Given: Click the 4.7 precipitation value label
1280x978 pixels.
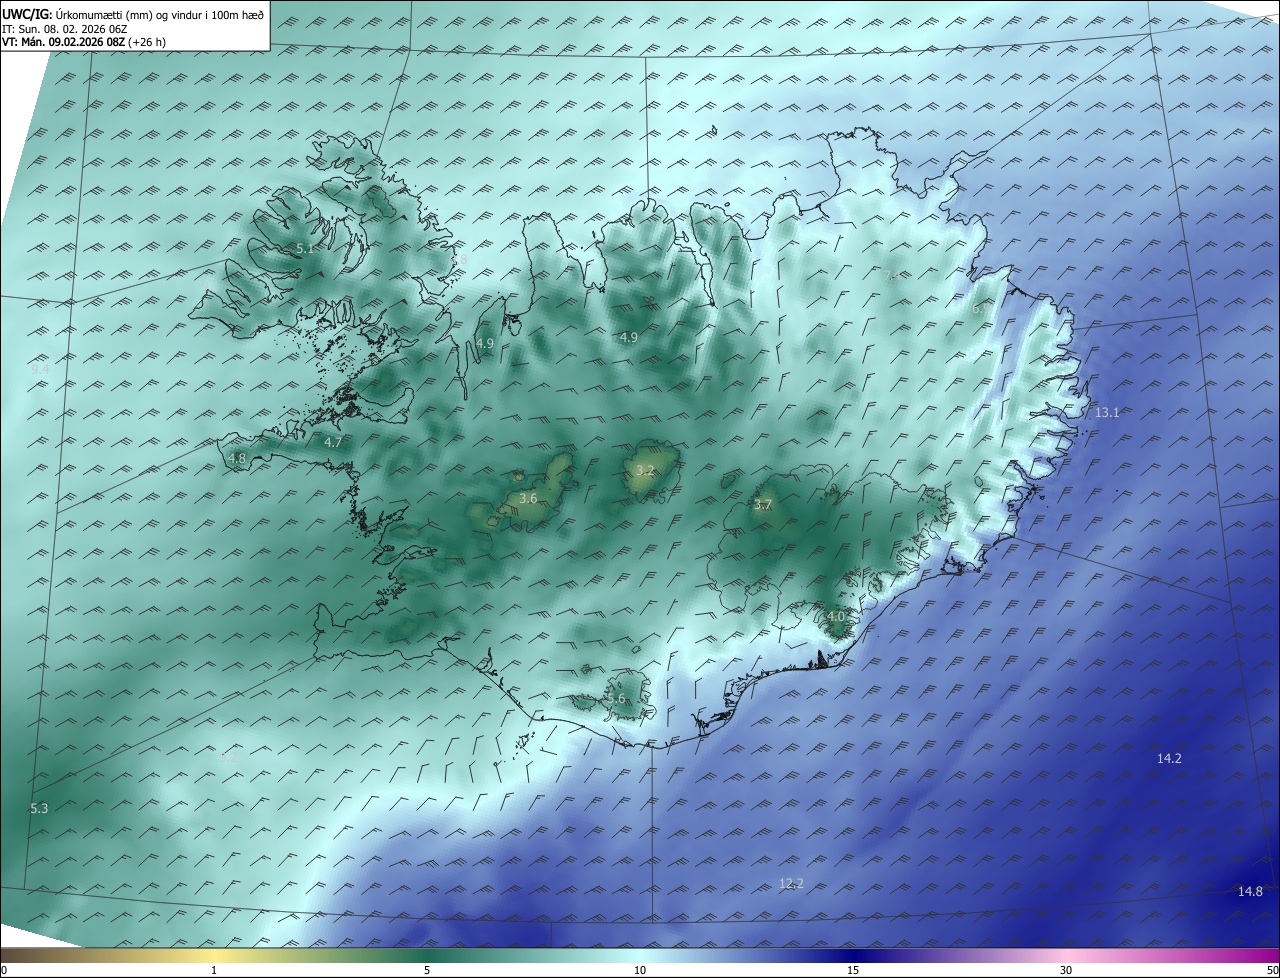Looking at the screenshot, I should click(333, 442).
